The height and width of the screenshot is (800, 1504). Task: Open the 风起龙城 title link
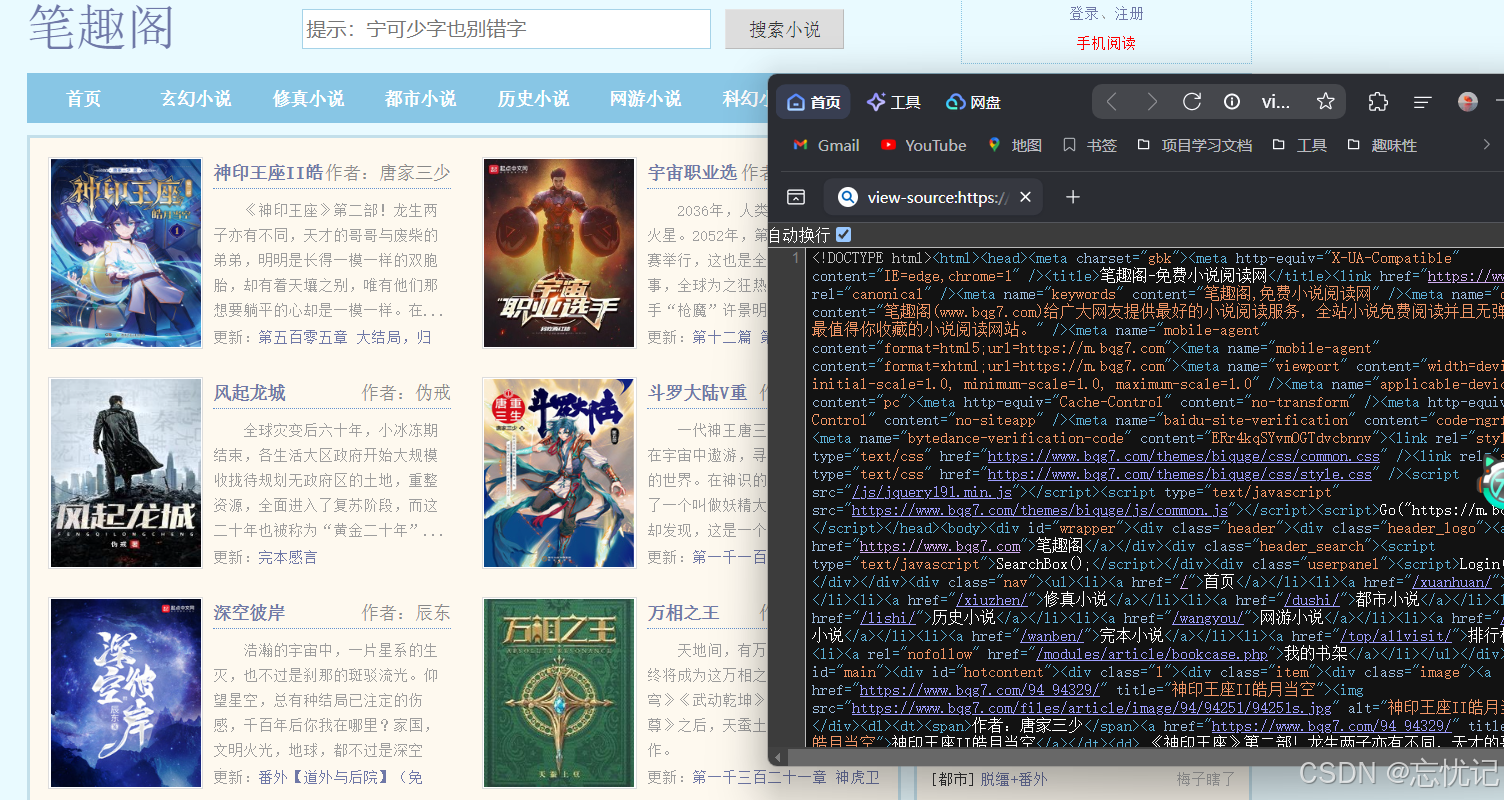(x=249, y=393)
